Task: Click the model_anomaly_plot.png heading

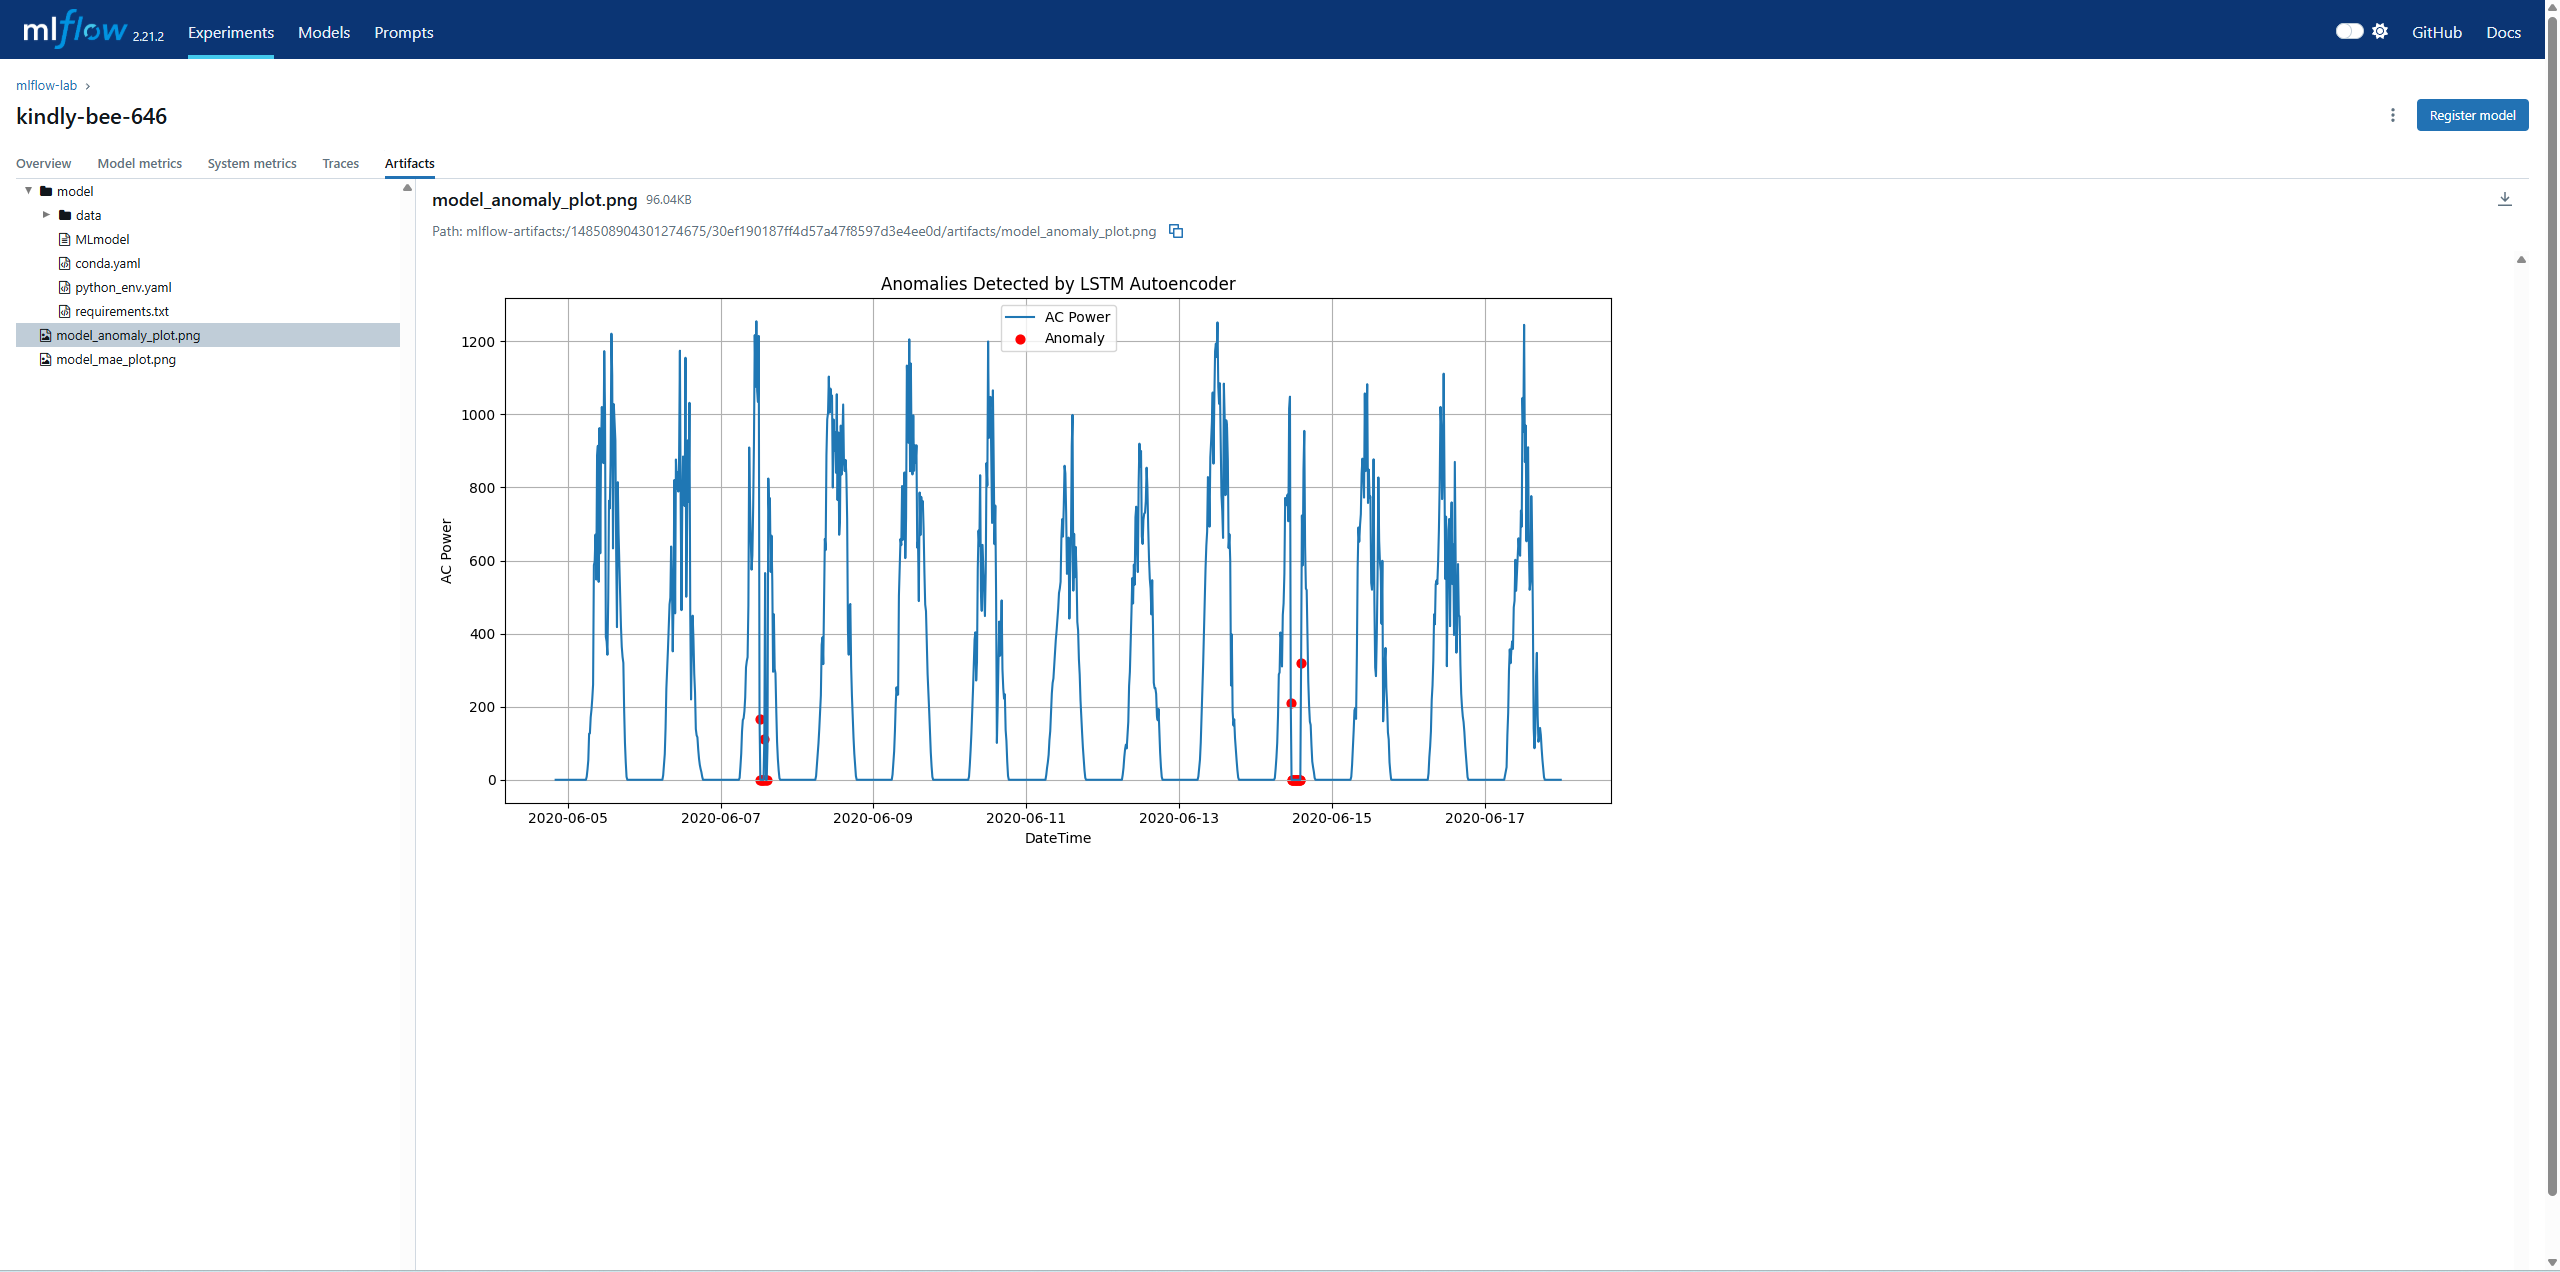Action: click(534, 199)
